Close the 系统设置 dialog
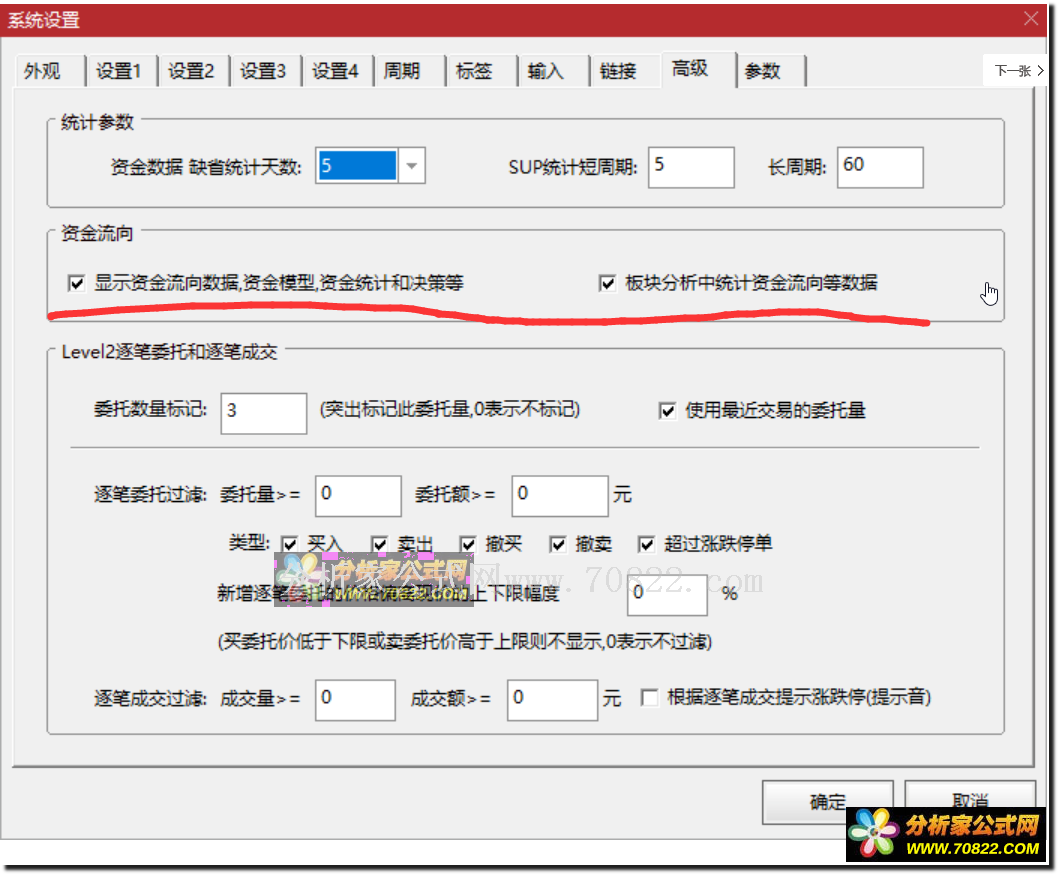The width and height of the screenshot is (1059, 874). coord(1031,18)
